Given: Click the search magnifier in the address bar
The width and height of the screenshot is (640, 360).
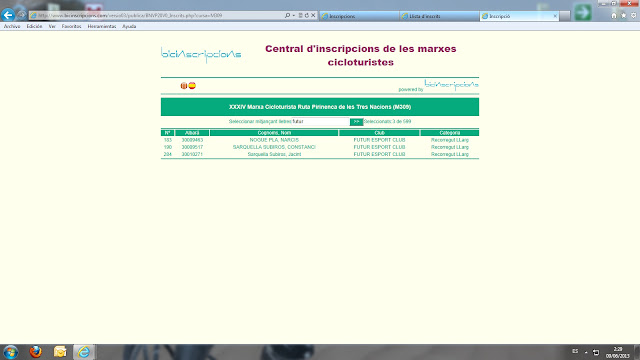Looking at the screenshot, I should (x=287, y=16).
